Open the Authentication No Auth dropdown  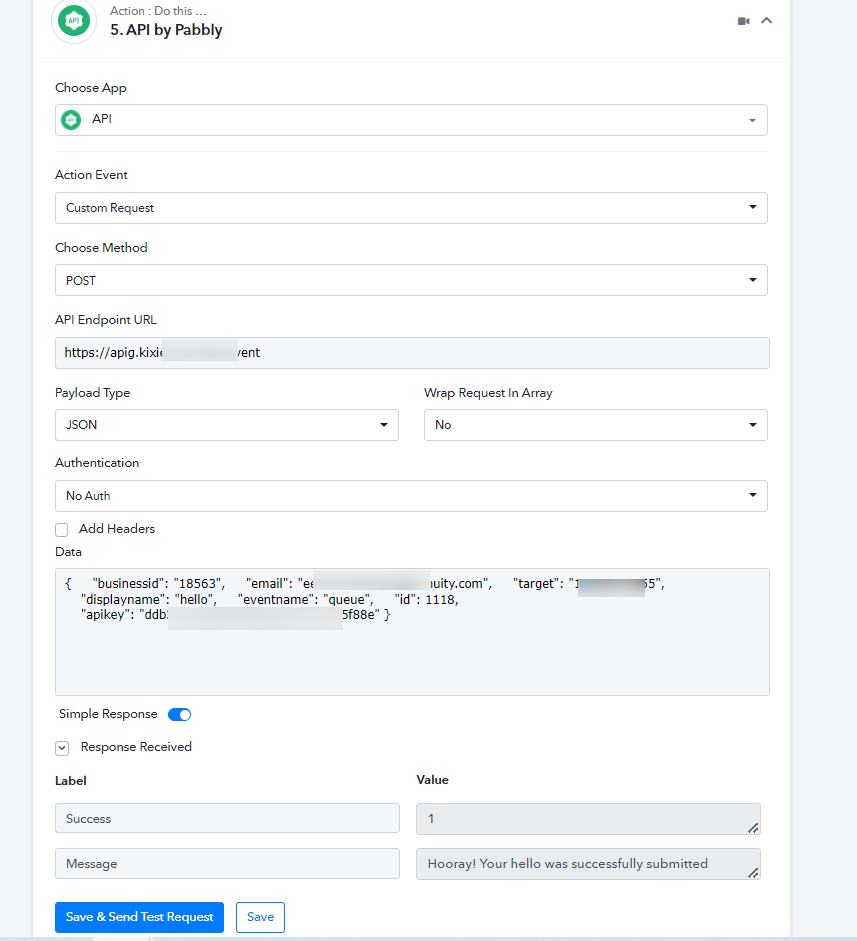pyautogui.click(x=411, y=496)
